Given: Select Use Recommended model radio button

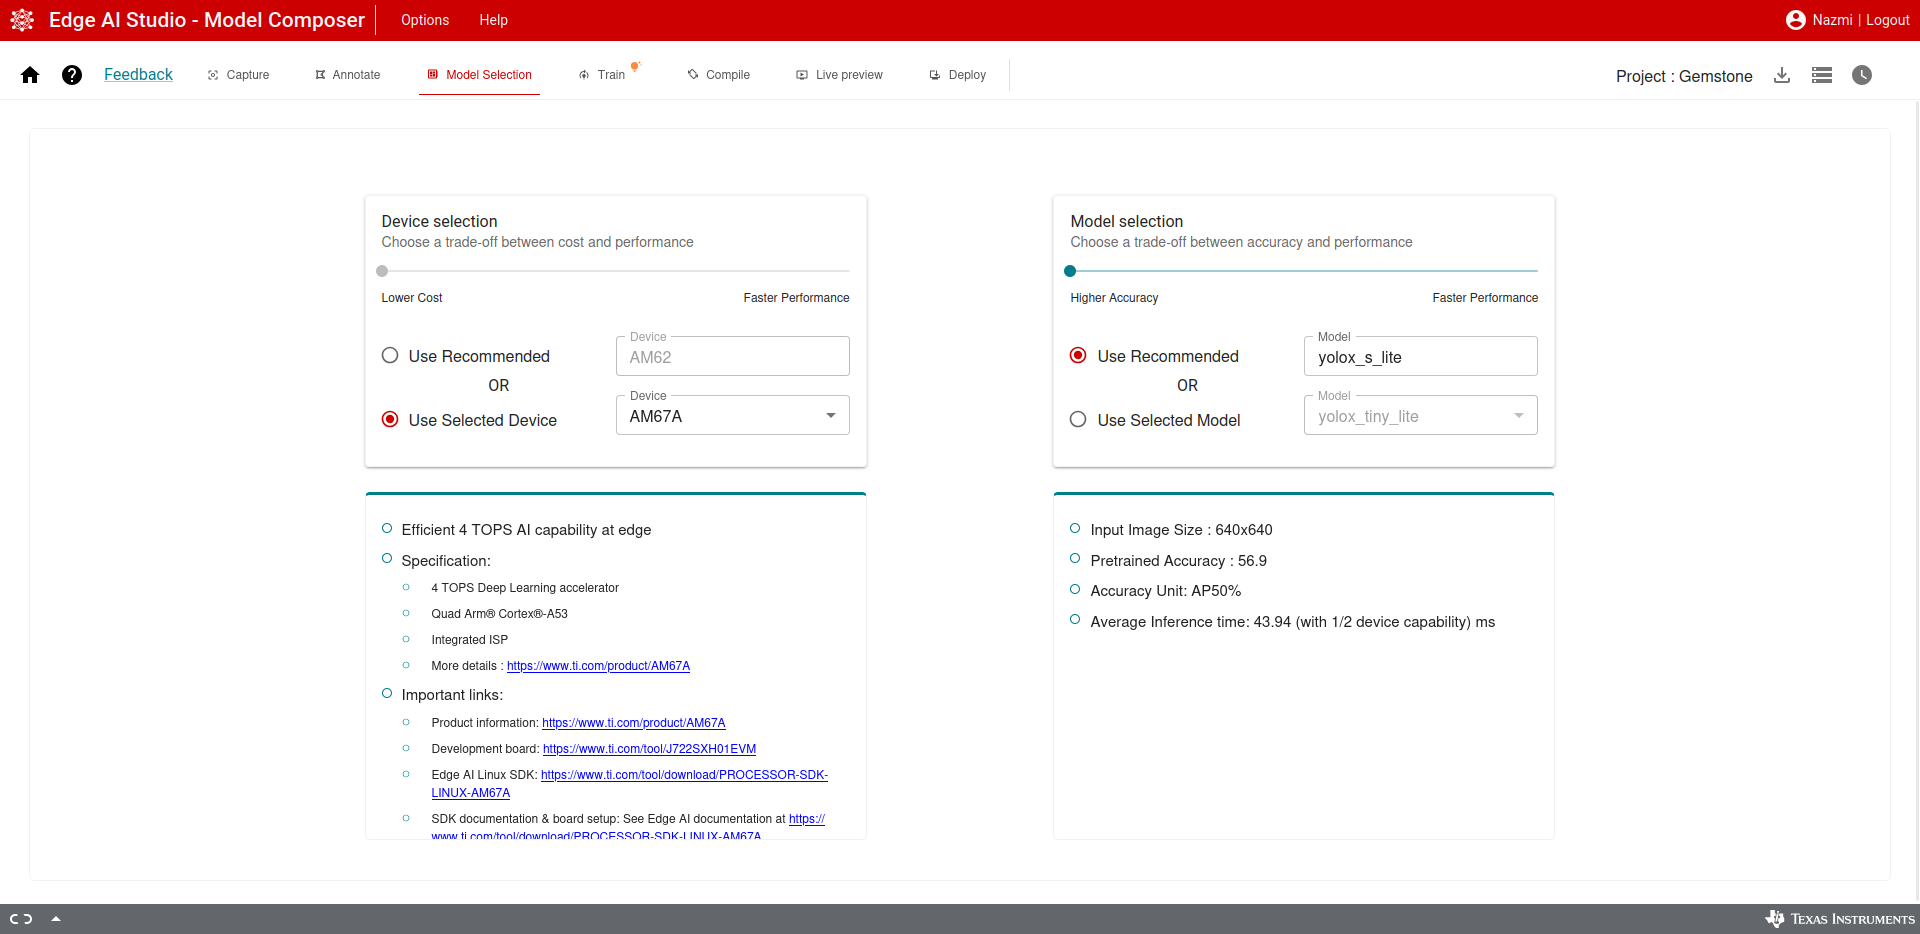Looking at the screenshot, I should 1078,356.
